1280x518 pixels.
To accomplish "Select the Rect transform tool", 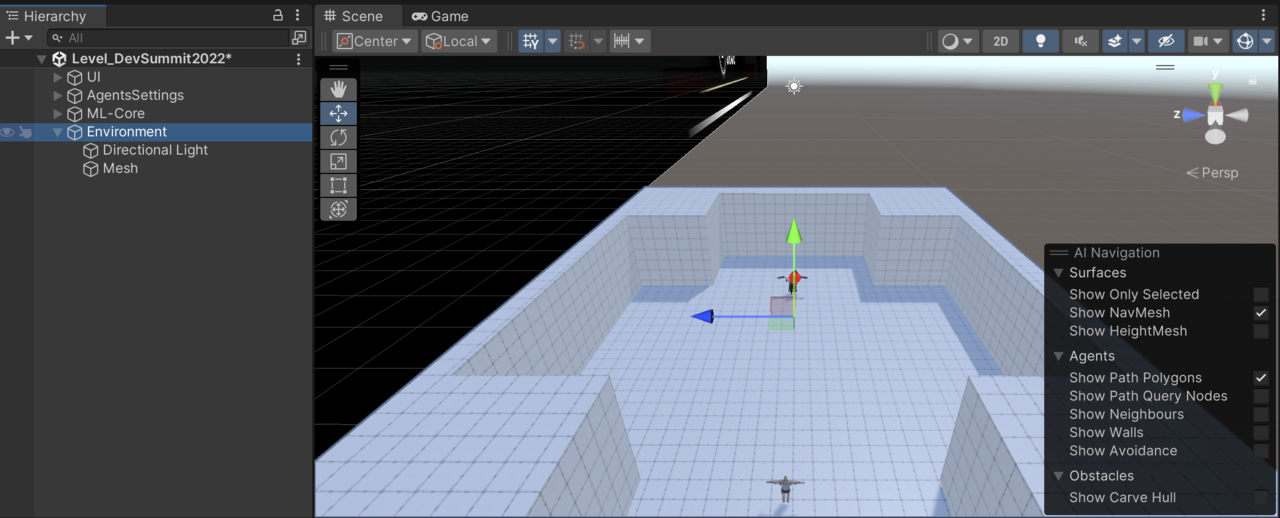I will click(338, 185).
